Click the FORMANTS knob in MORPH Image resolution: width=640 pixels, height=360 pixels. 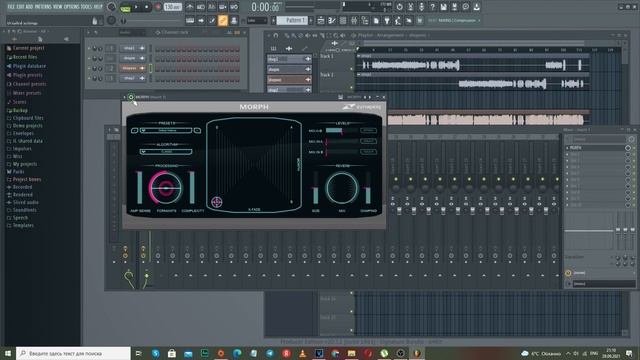pyautogui.click(x=166, y=188)
